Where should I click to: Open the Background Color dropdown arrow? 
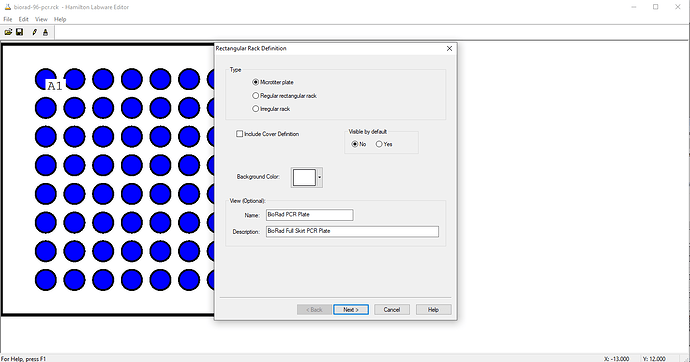(x=320, y=177)
